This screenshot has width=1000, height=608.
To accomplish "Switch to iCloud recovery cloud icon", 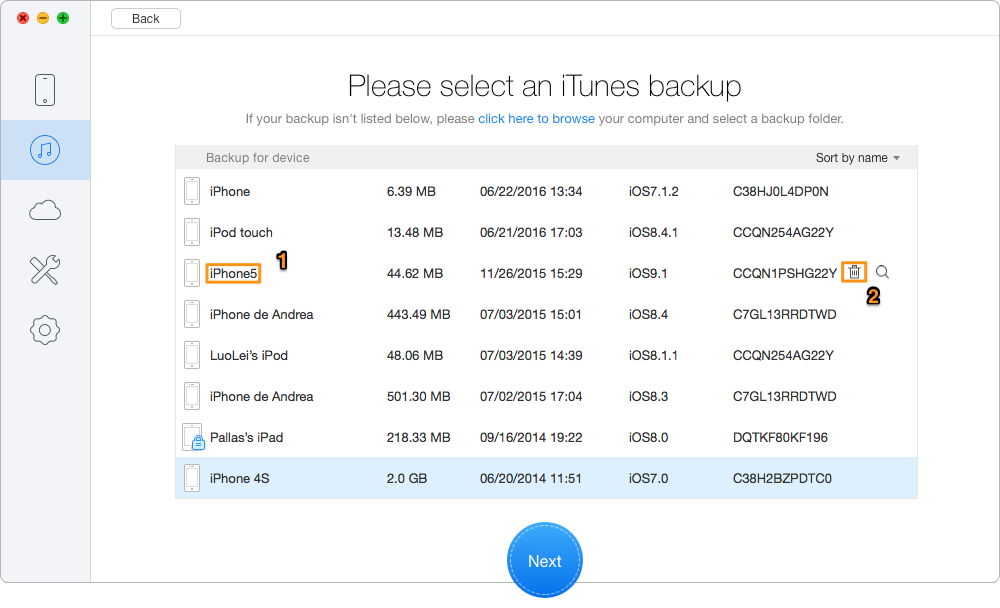I will 45,210.
